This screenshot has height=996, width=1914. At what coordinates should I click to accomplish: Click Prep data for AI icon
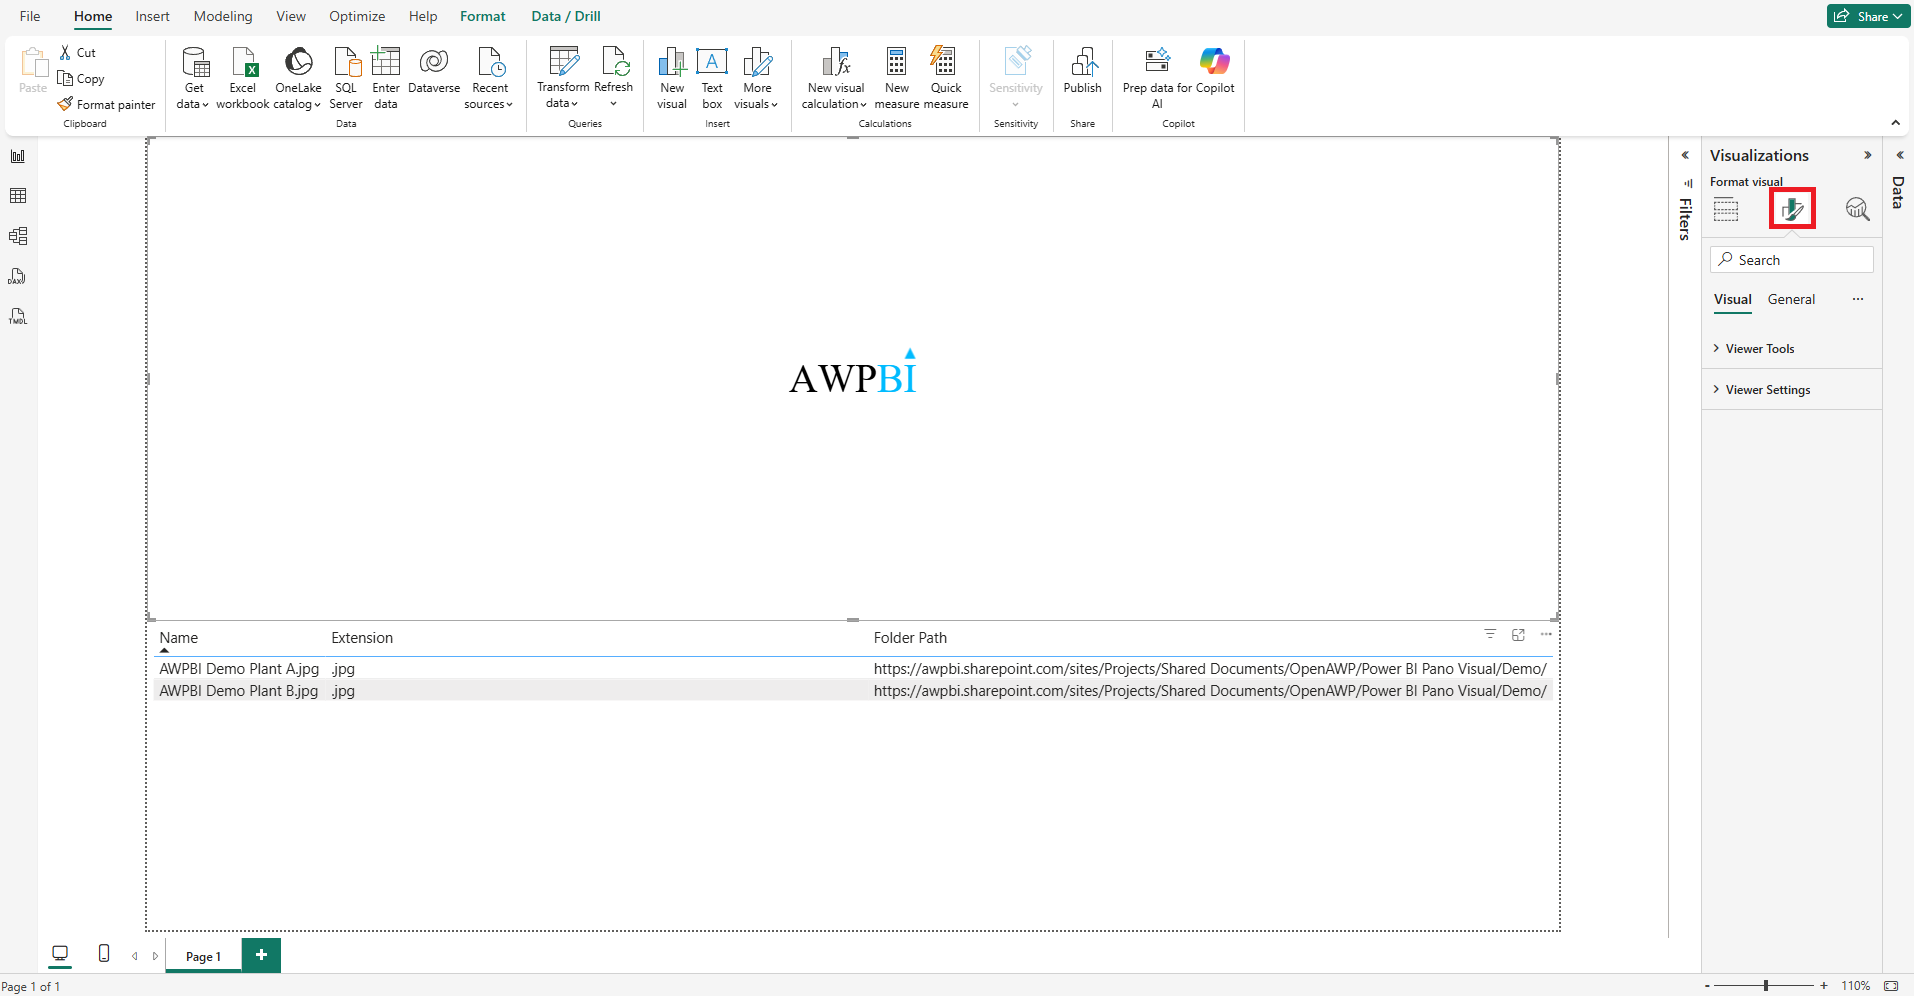1157,62
